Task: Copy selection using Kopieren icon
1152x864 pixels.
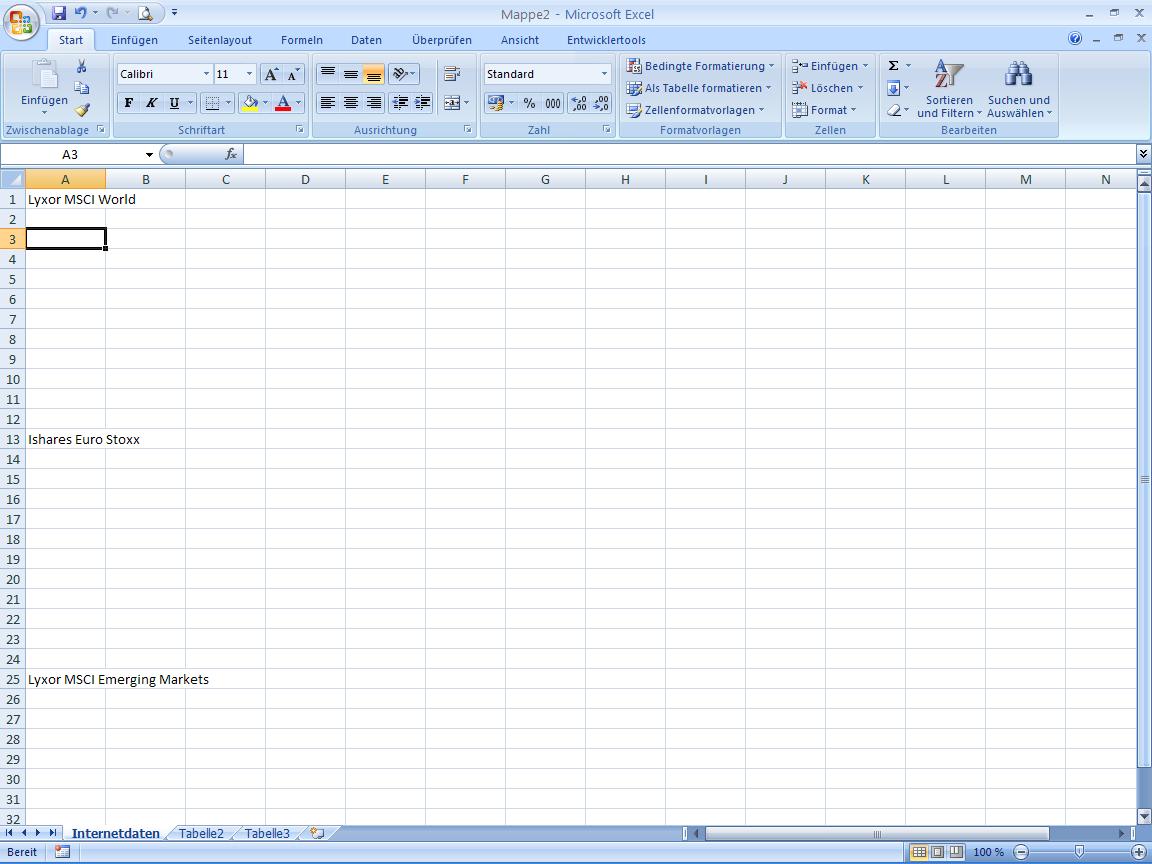Action: point(82,88)
